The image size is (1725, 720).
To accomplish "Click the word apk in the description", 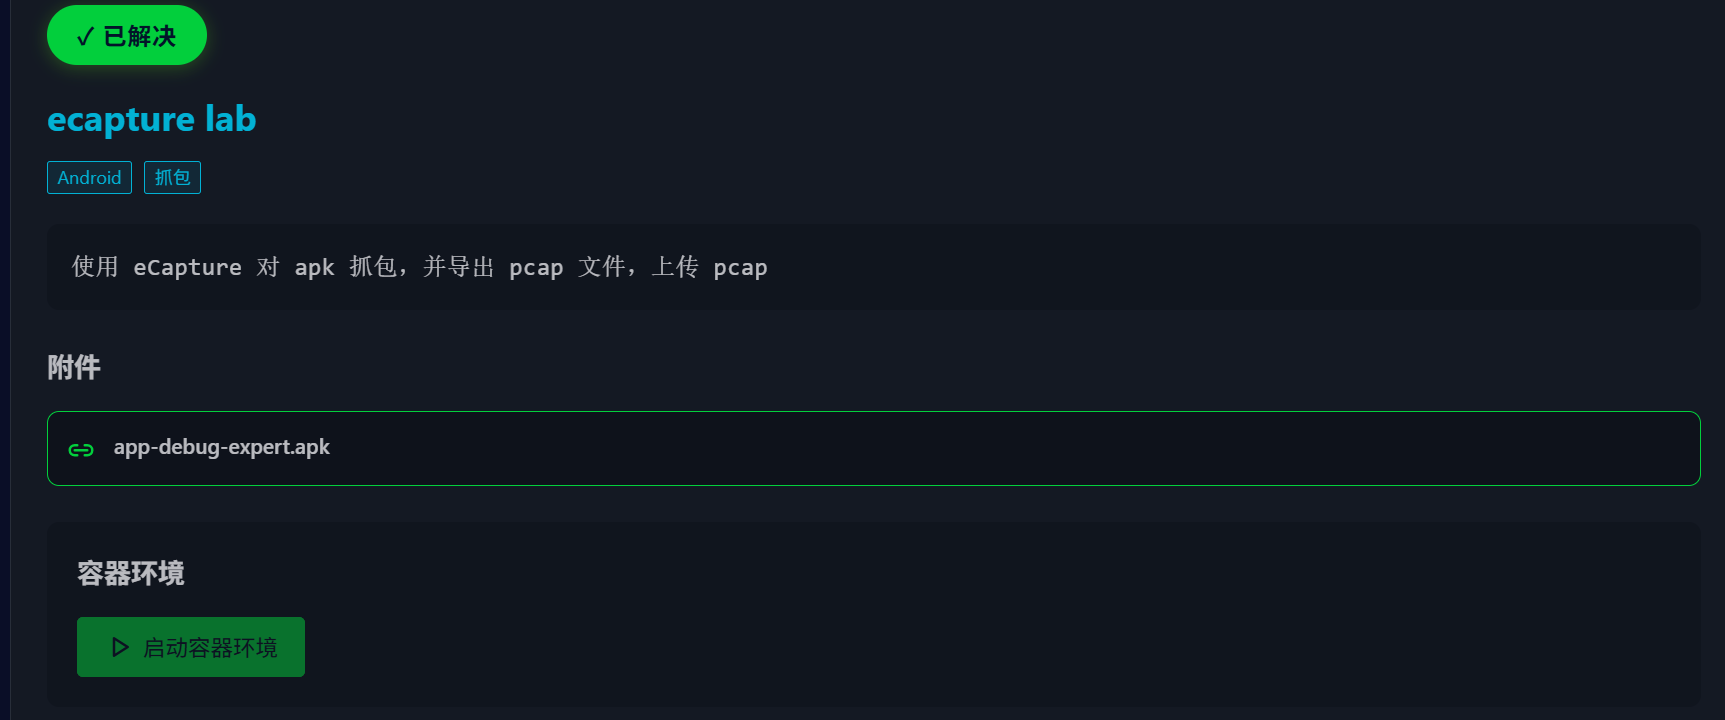I will (314, 268).
